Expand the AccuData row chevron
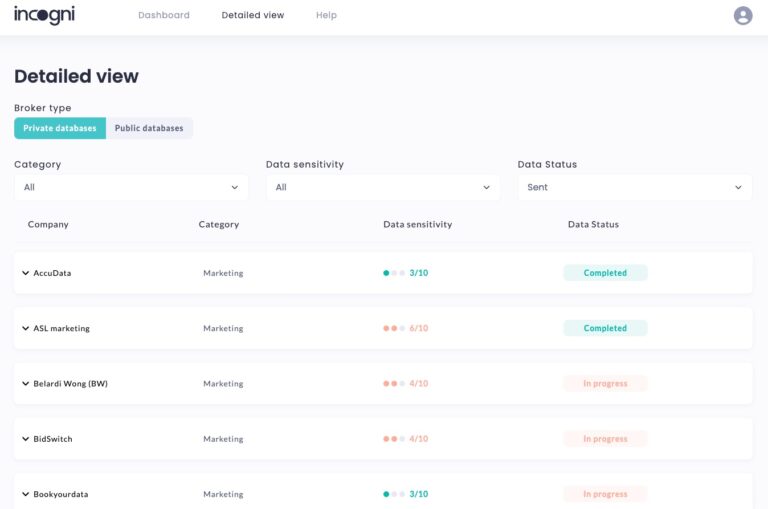Image resolution: width=768 pixels, height=509 pixels. (26, 273)
